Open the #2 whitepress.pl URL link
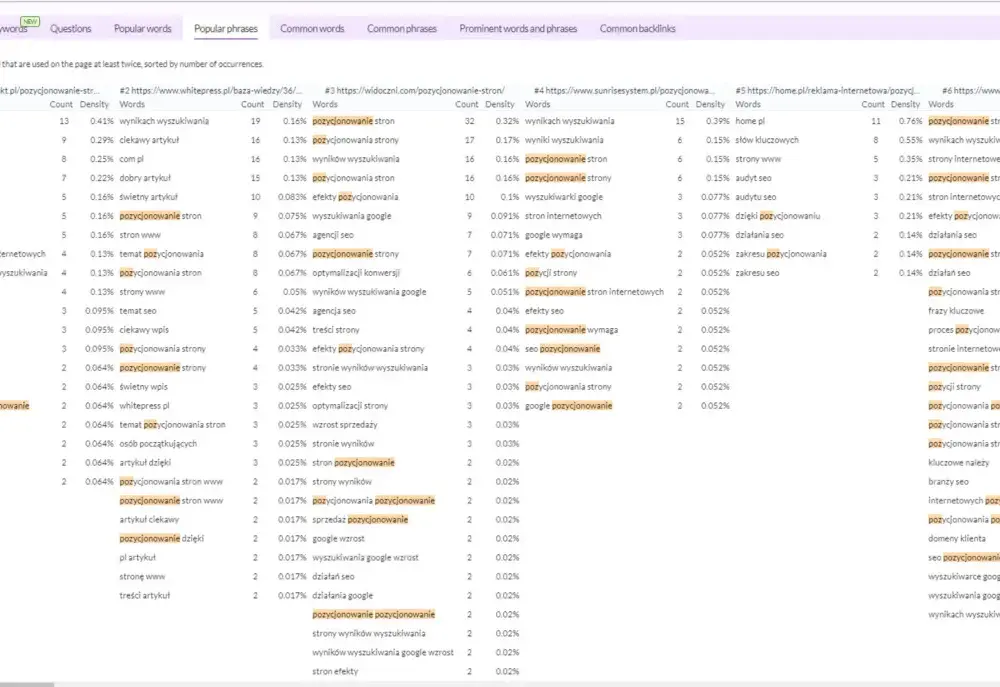 211,91
